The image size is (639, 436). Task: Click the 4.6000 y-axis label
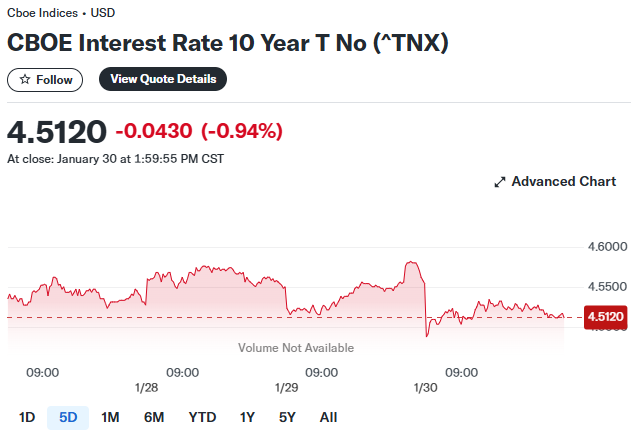606,246
